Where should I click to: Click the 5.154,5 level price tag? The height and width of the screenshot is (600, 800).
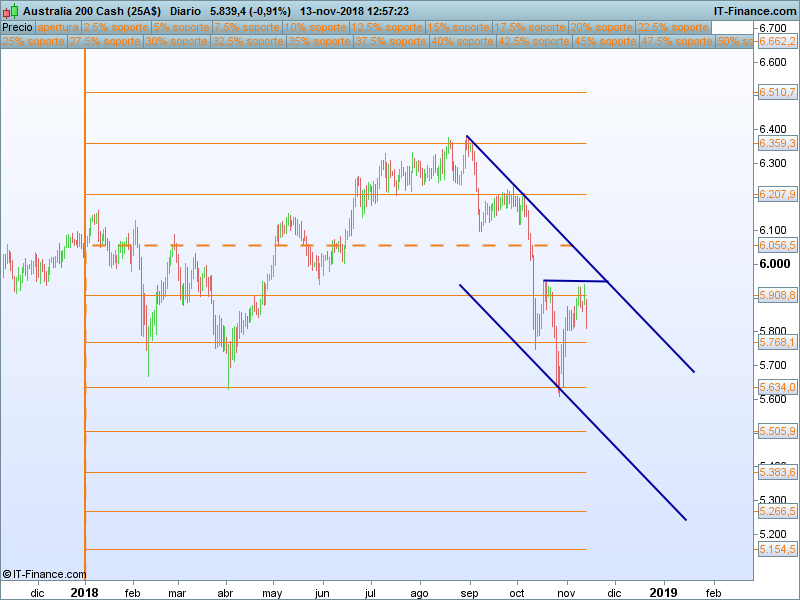coord(777,549)
